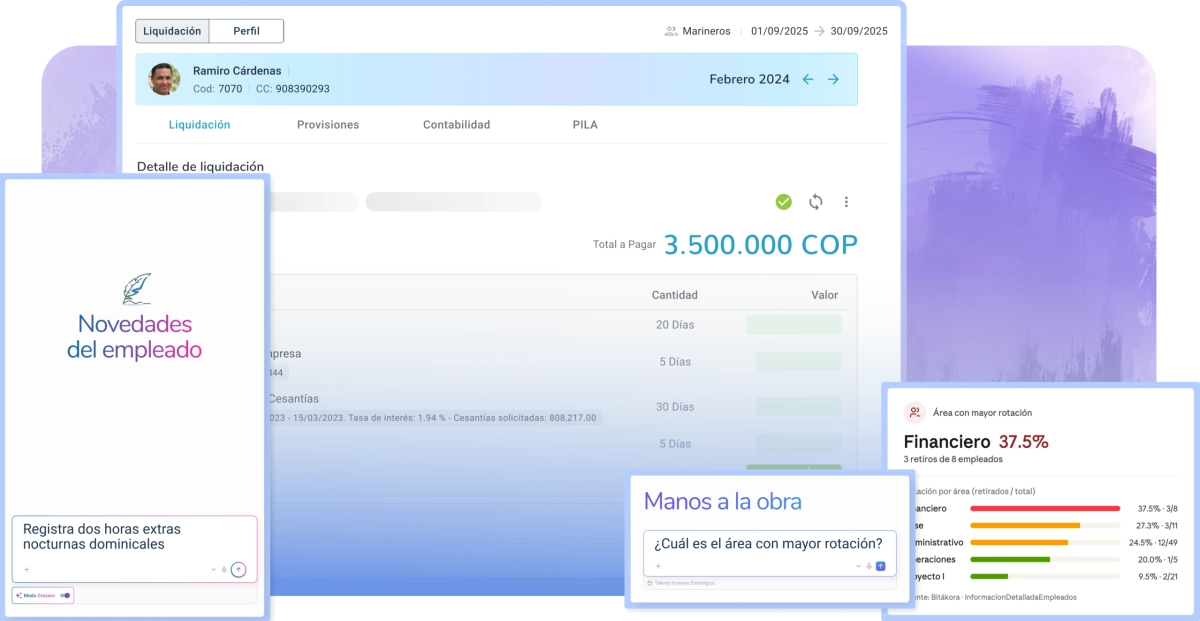Click the 'Manos a la obra' heading
This screenshot has width=1200, height=621.
pyautogui.click(x=723, y=501)
